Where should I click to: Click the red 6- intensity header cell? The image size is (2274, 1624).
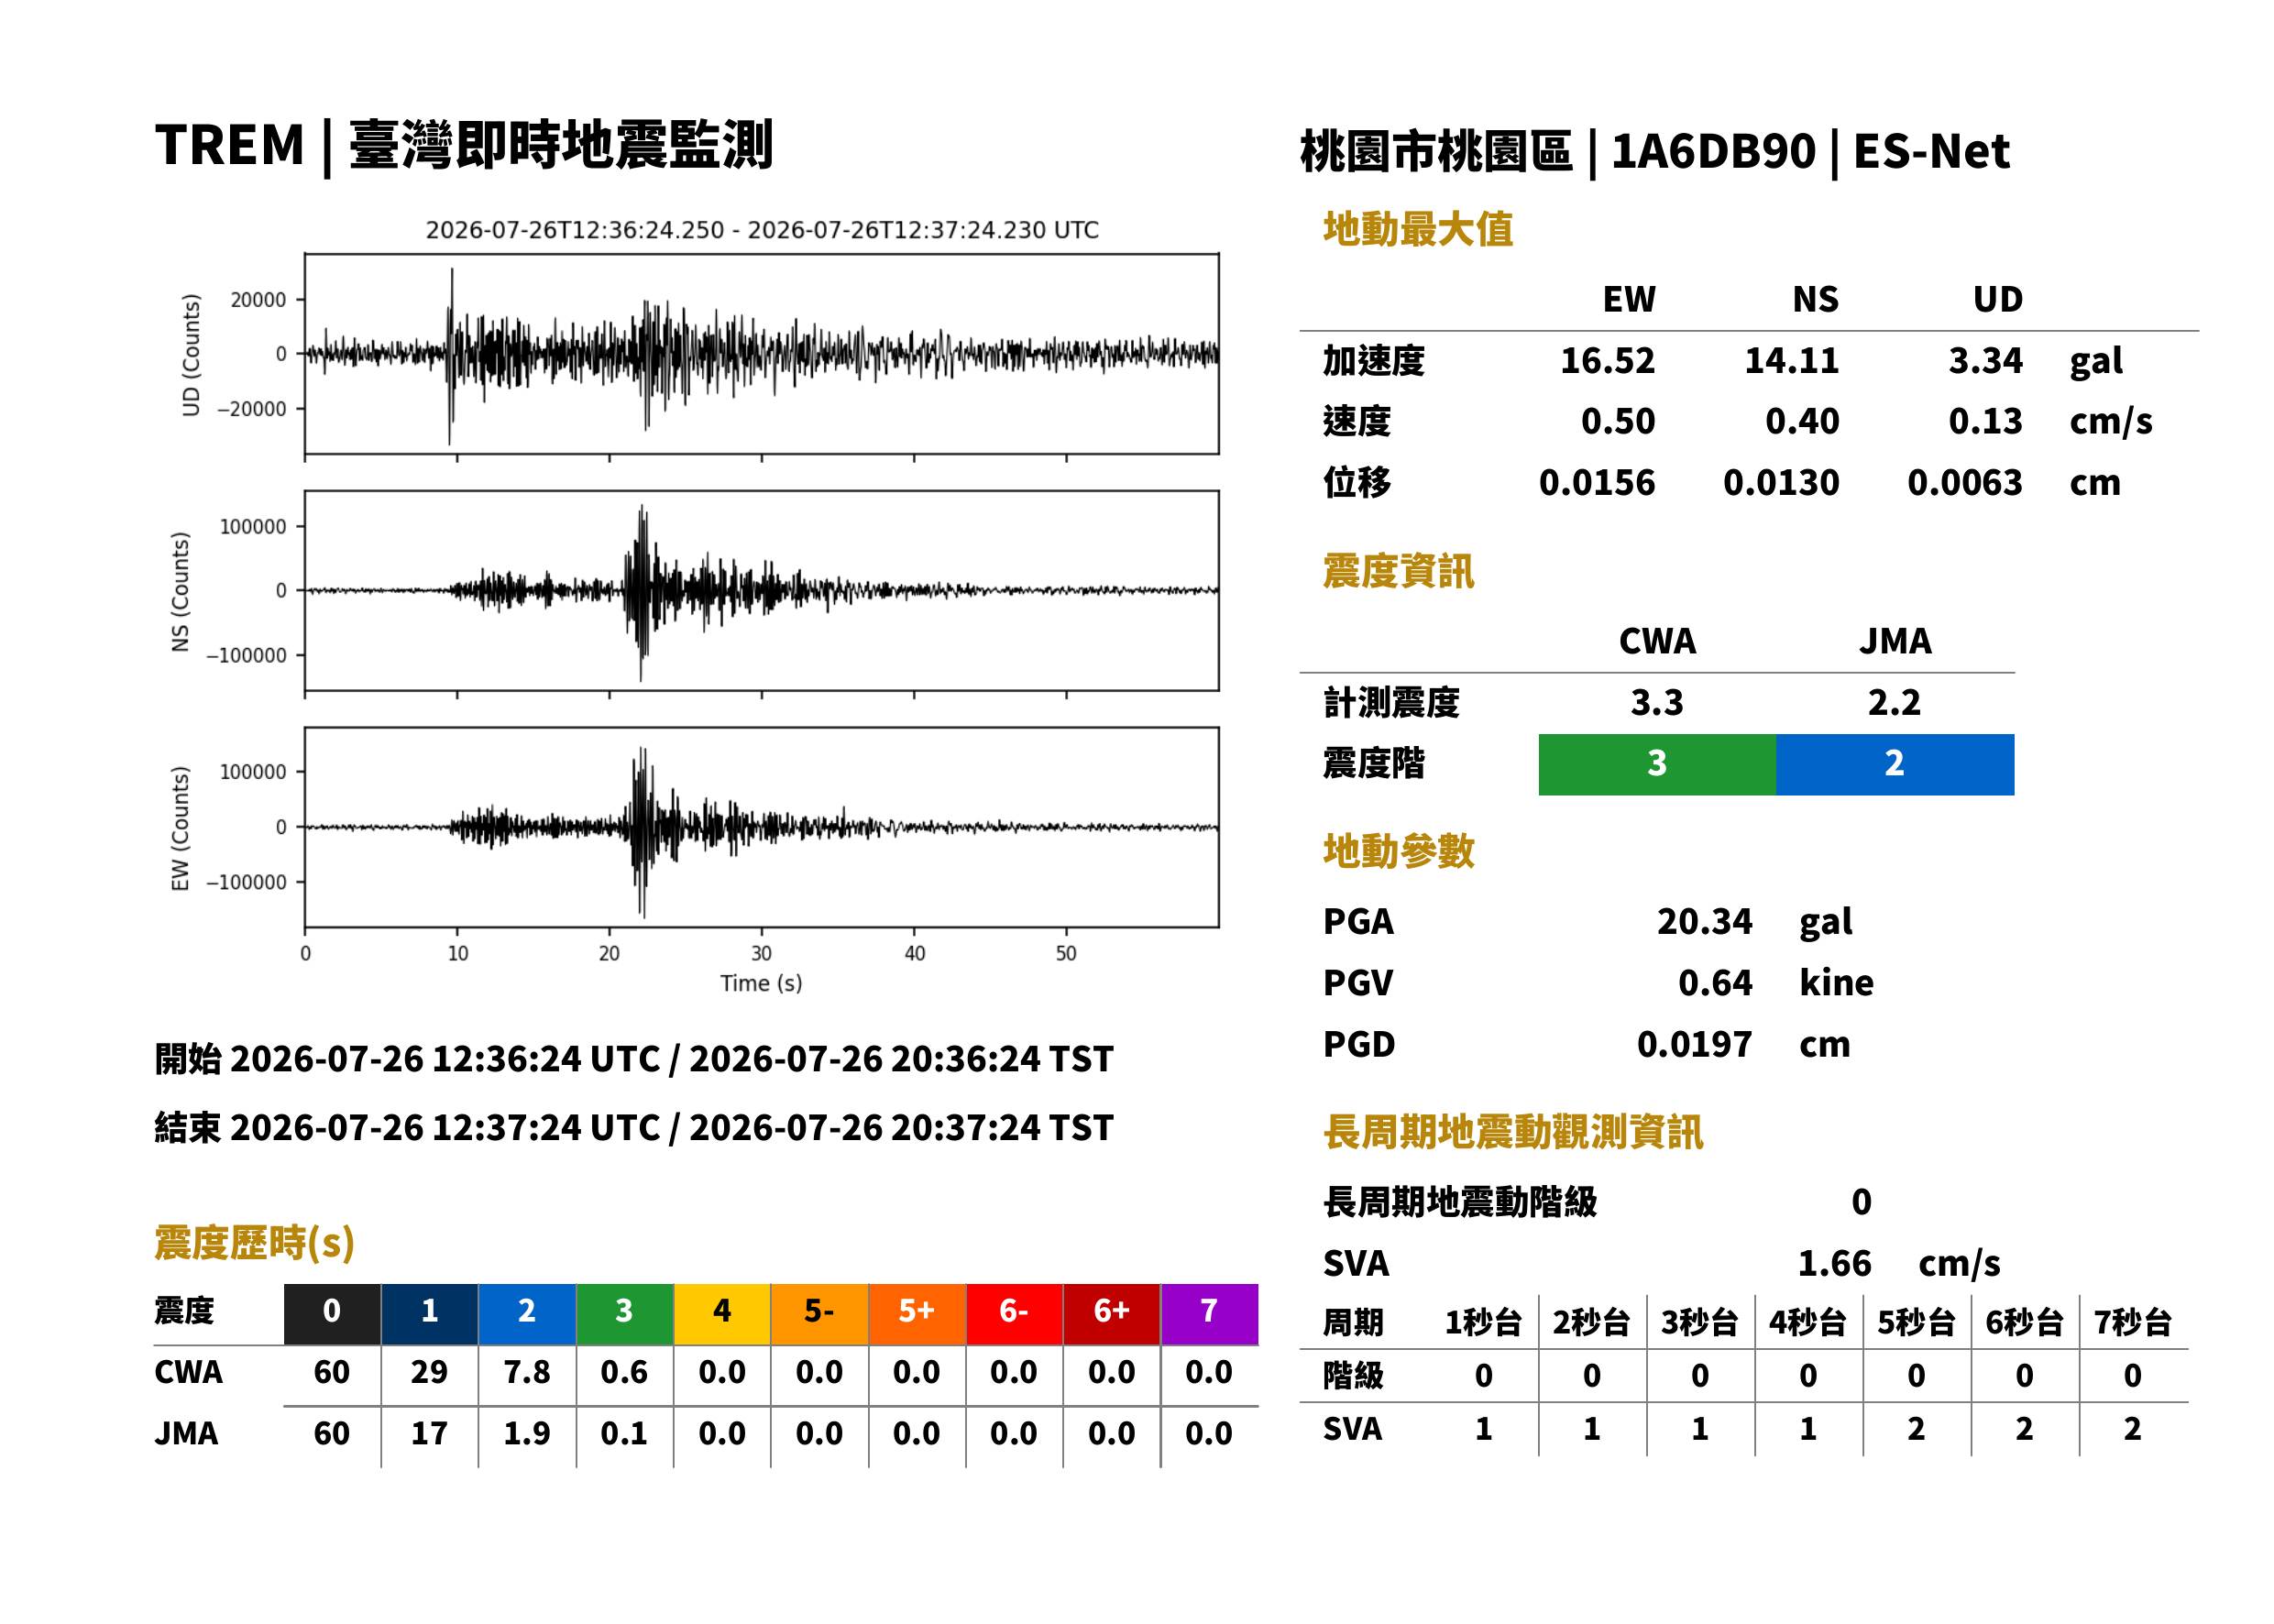(1014, 1314)
